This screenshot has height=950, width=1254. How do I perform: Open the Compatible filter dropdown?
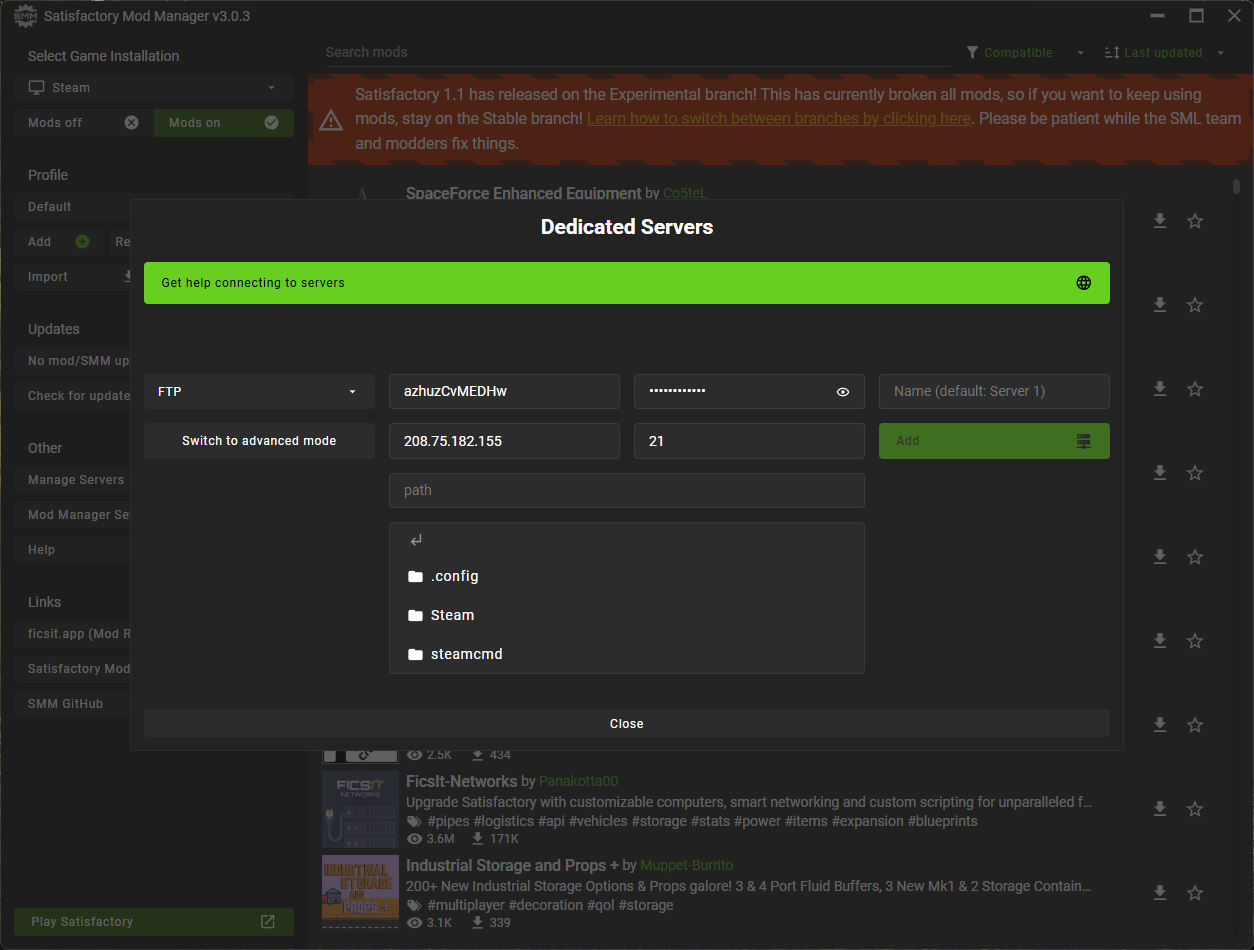pyautogui.click(x=1026, y=53)
